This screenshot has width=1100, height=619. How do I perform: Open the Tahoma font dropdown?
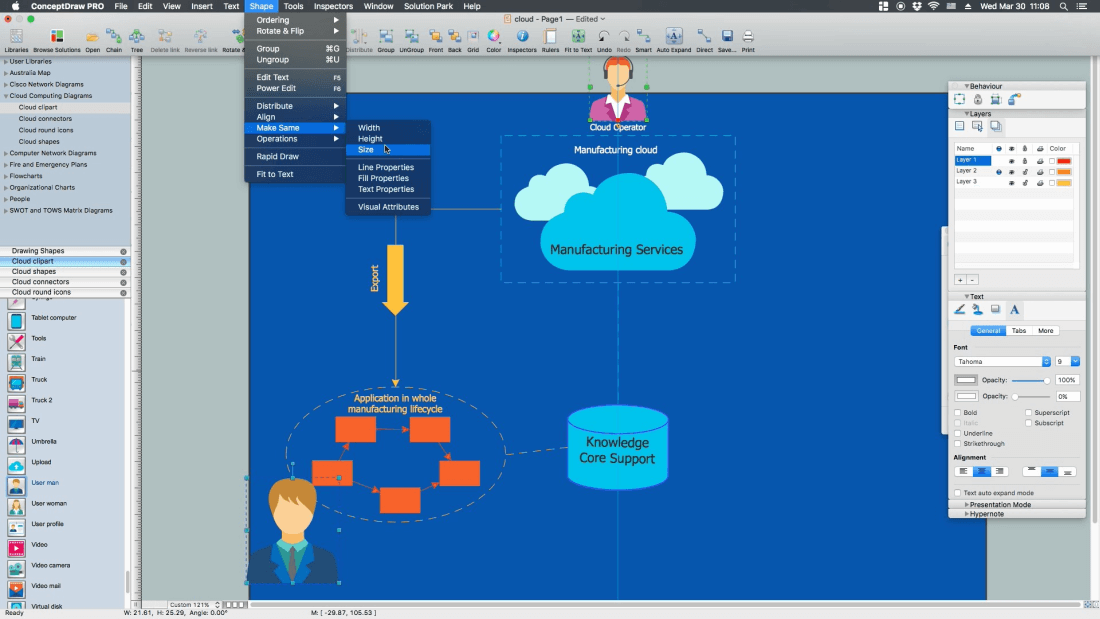1002,361
